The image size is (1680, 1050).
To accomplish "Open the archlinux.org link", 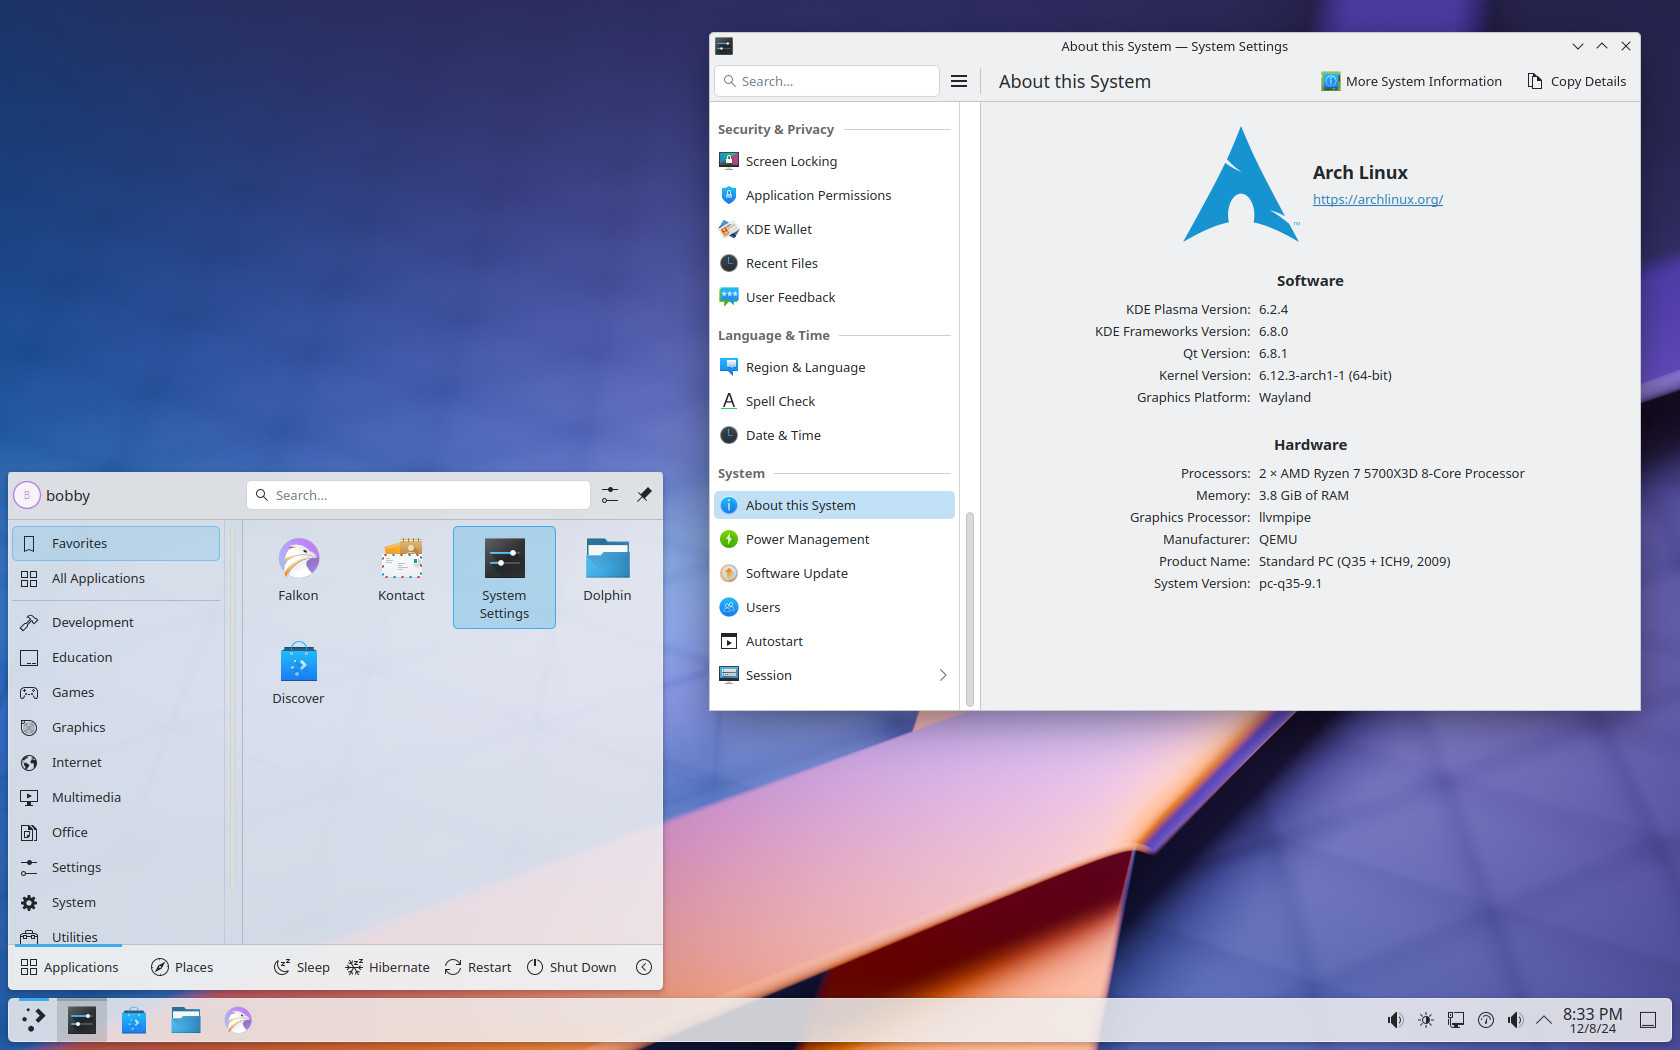I will pos(1378,199).
